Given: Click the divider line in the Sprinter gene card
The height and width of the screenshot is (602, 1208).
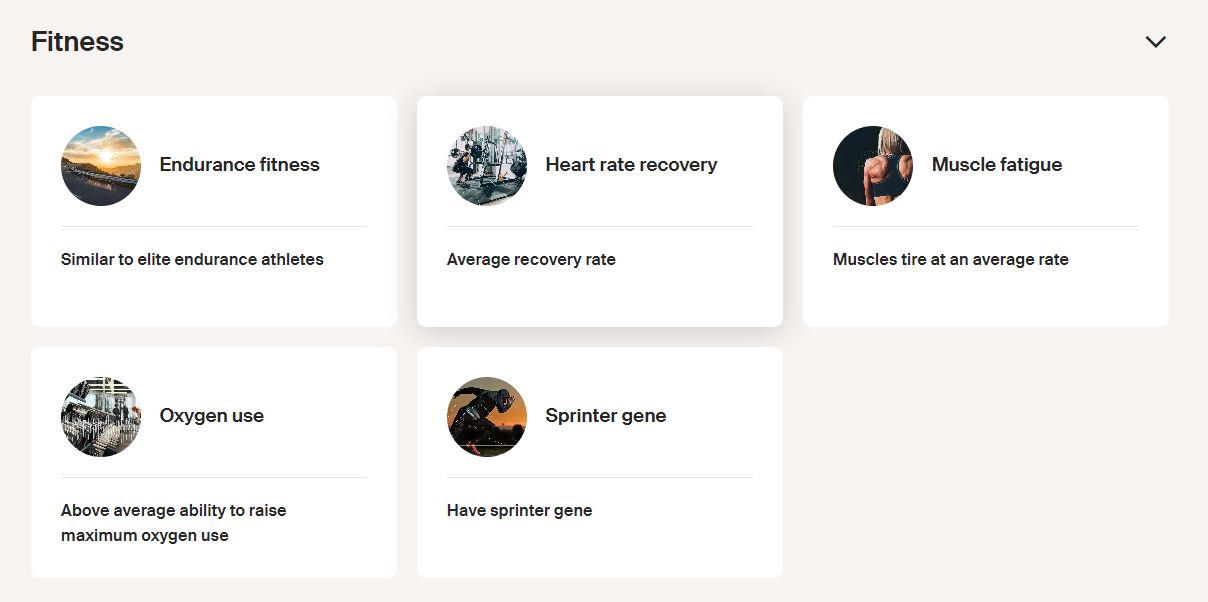Looking at the screenshot, I should (600, 478).
